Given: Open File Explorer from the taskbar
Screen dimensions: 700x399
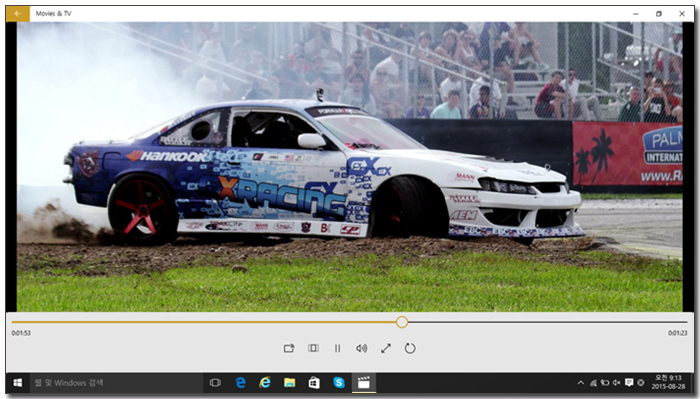Looking at the screenshot, I should point(290,383).
